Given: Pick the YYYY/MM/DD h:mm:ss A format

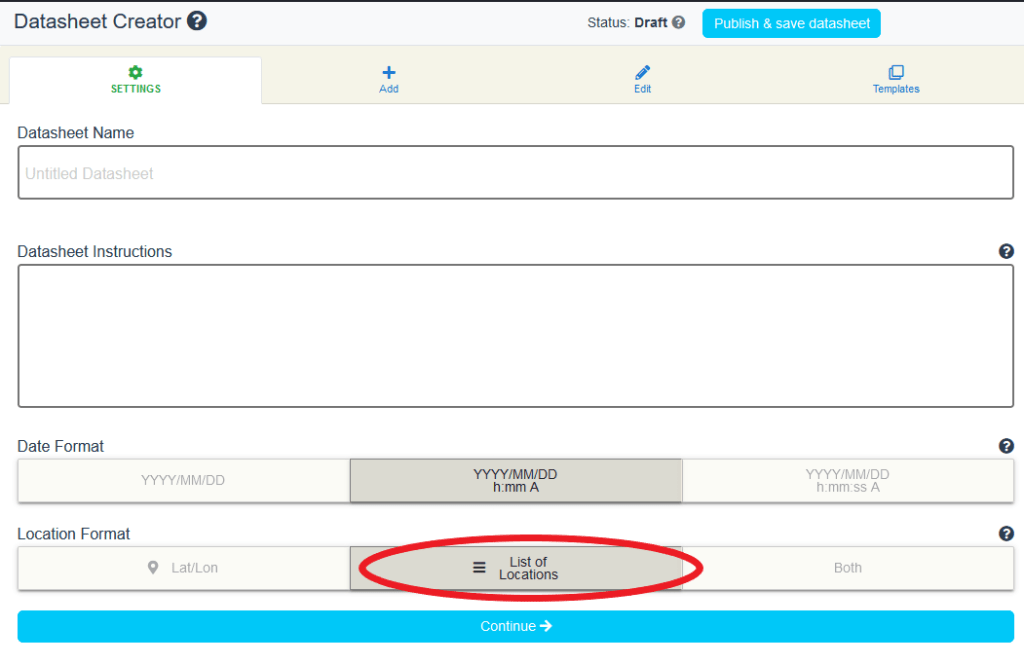Looking at the screenshot, I should pos(847,480).
